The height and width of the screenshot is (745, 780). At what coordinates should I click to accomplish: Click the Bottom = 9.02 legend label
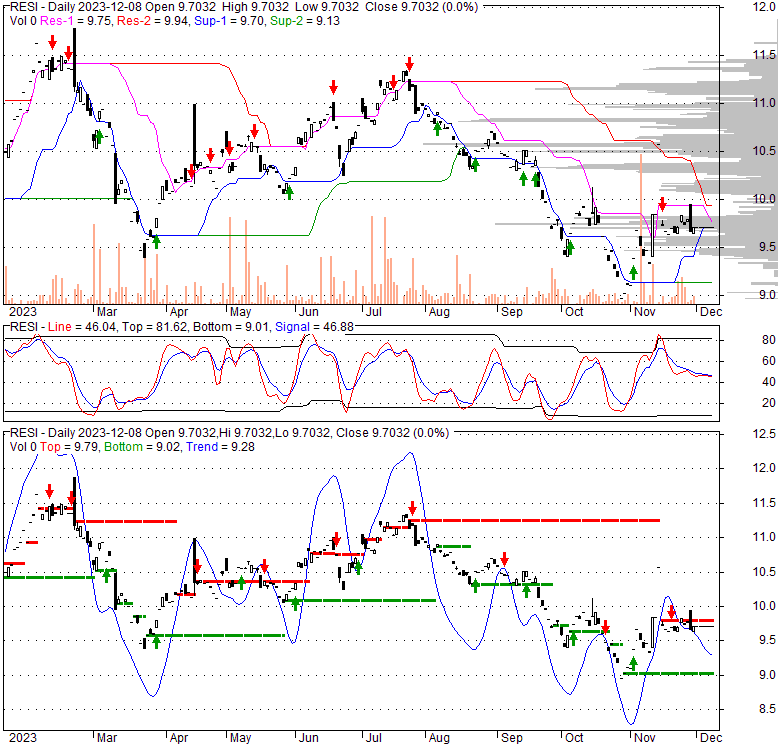point(143,447)
